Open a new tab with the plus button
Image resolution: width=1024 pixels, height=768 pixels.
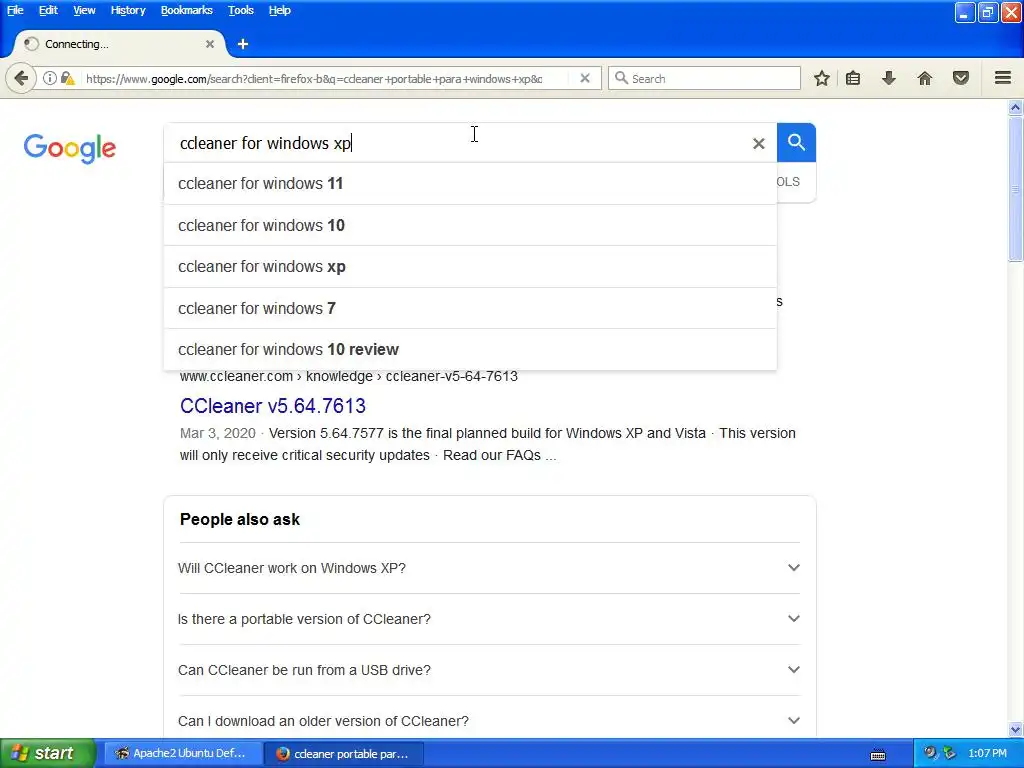tap(243, 44)
